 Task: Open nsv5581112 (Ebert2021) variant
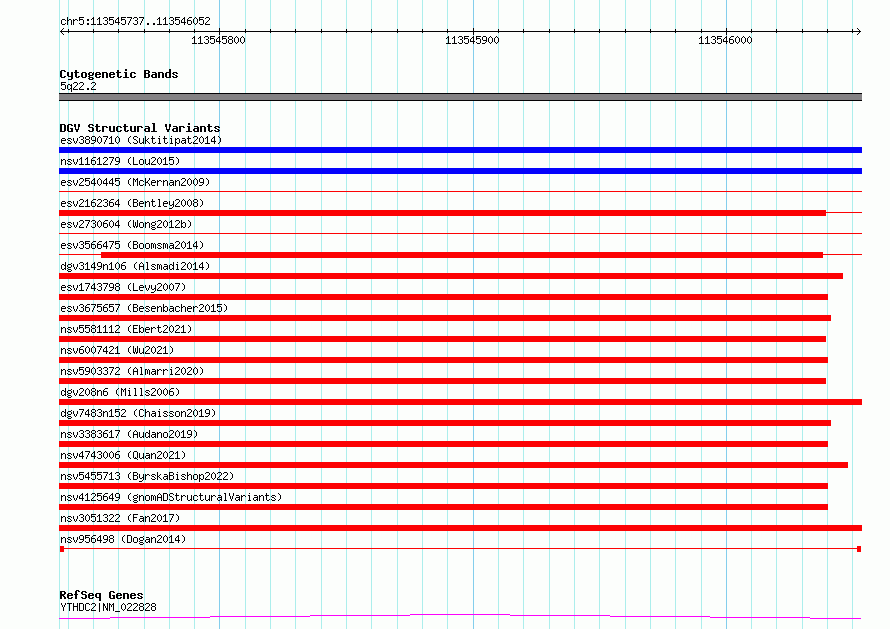(x=126, y=329)
